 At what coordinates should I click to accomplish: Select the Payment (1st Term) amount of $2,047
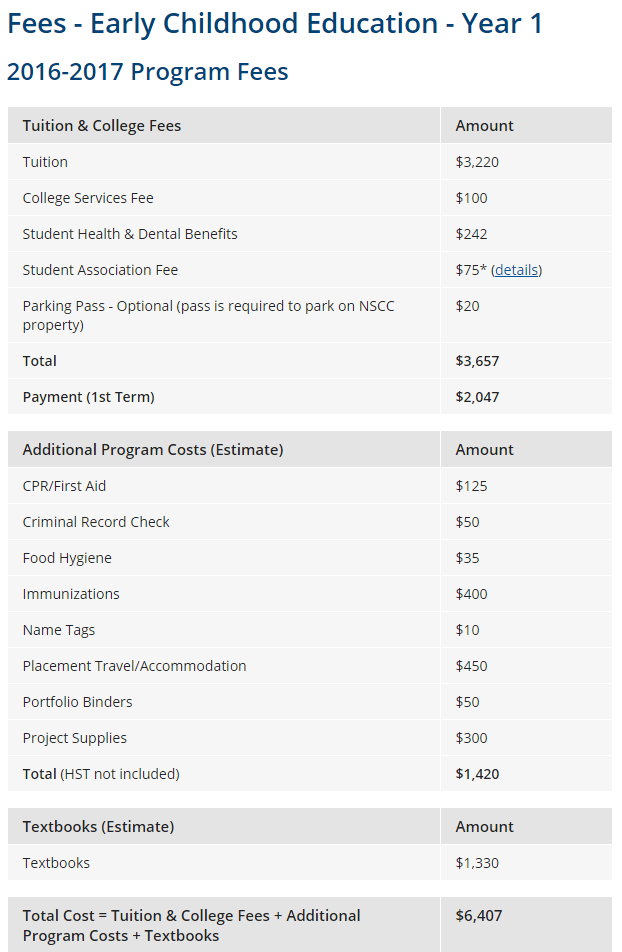477,397
